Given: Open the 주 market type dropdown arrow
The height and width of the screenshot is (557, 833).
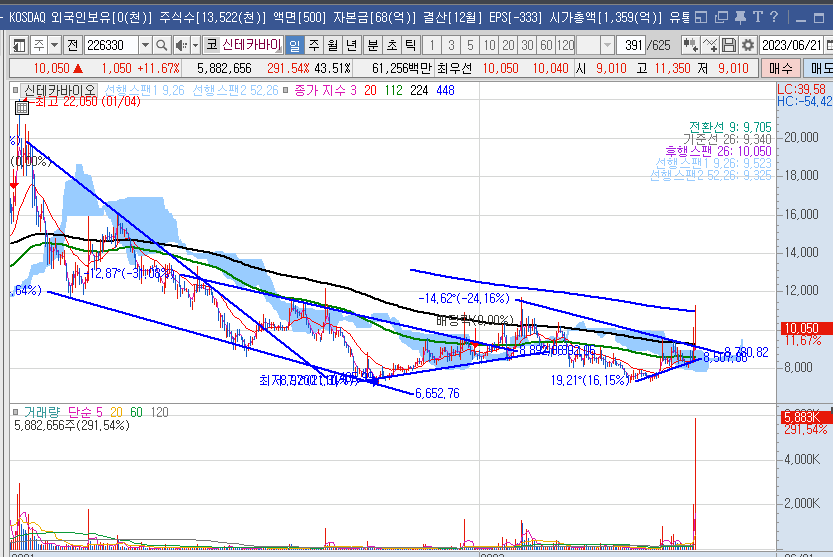Looking at the screenshot, I should tap(54, 45).
